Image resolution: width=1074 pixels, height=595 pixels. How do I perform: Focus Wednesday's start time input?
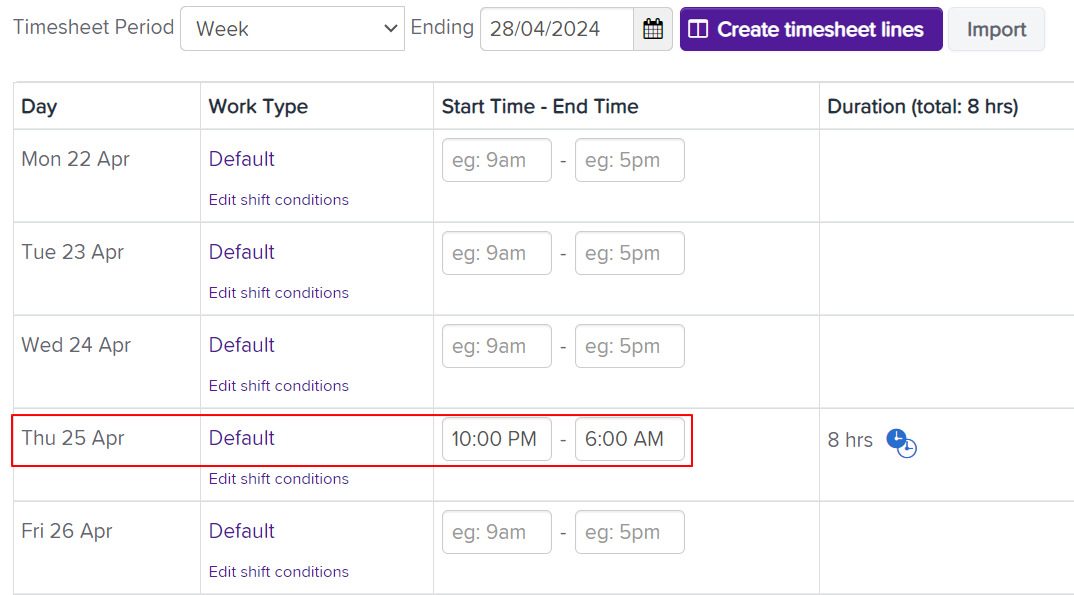click(496, 346)
